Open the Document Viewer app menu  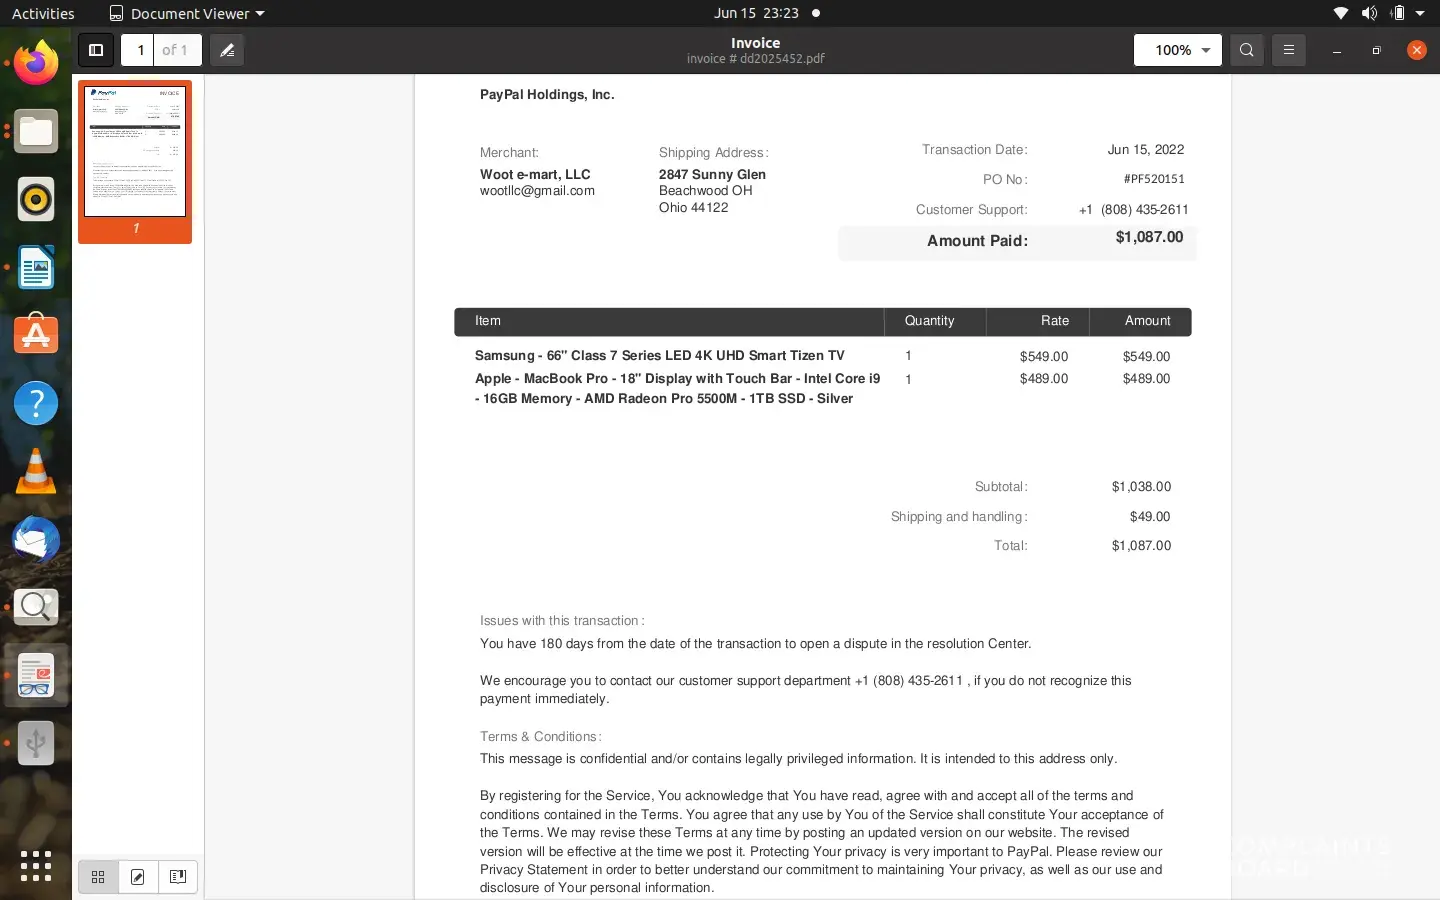click(x=187, y=13)
